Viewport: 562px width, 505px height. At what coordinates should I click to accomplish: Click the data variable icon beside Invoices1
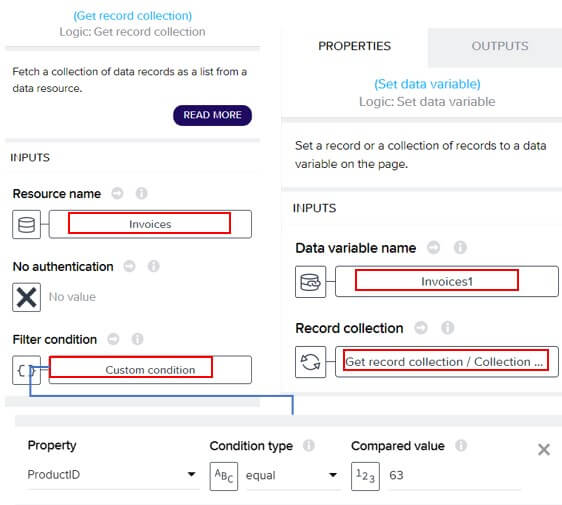pos(310,282)
